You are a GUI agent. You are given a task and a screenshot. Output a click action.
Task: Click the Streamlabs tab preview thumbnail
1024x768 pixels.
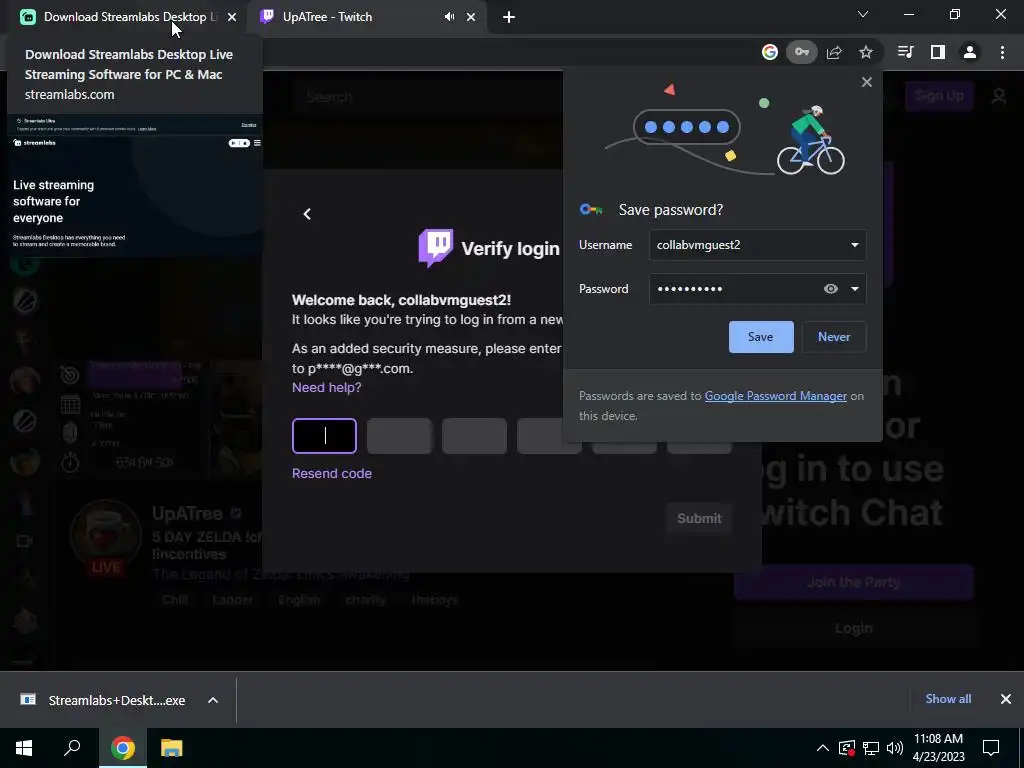[x=135, y=187]
